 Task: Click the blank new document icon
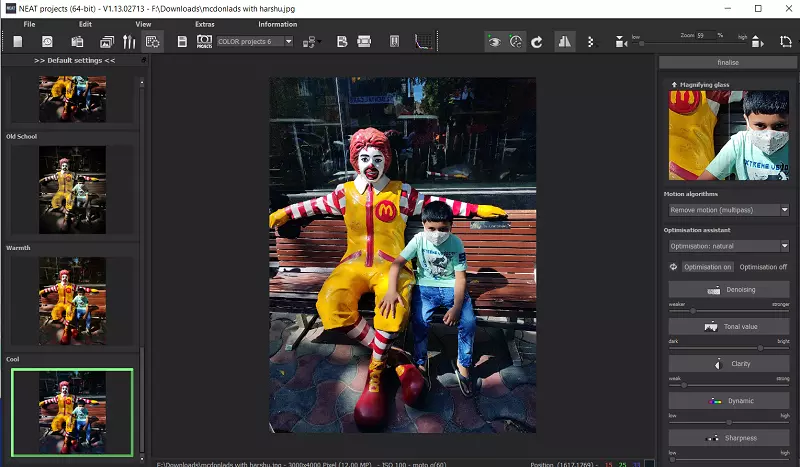click(18, 42)
